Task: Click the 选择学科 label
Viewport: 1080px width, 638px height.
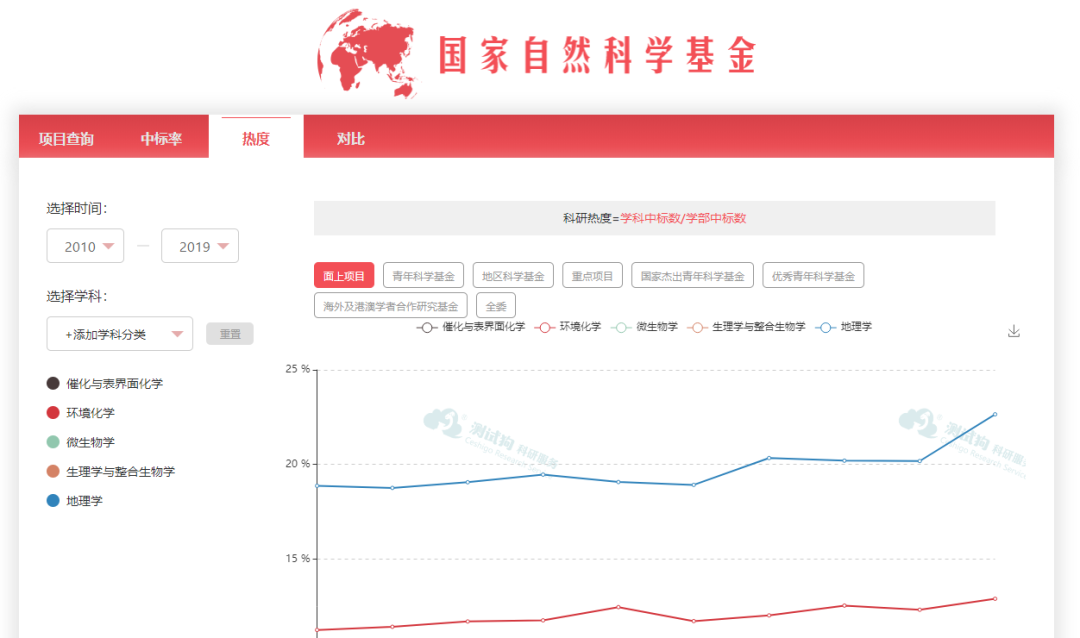Action: pos(76,296)
